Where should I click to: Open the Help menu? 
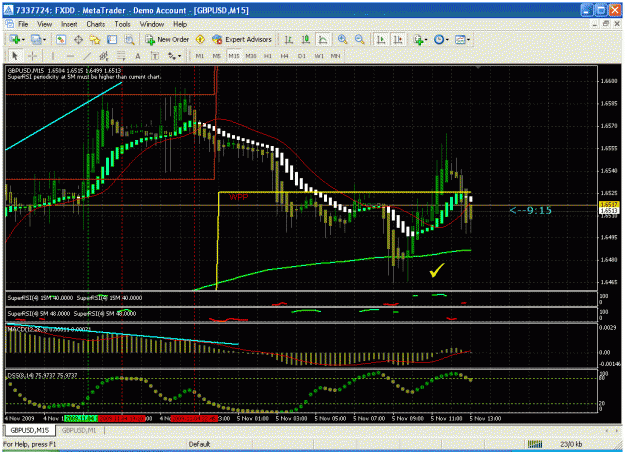[180, 24]
